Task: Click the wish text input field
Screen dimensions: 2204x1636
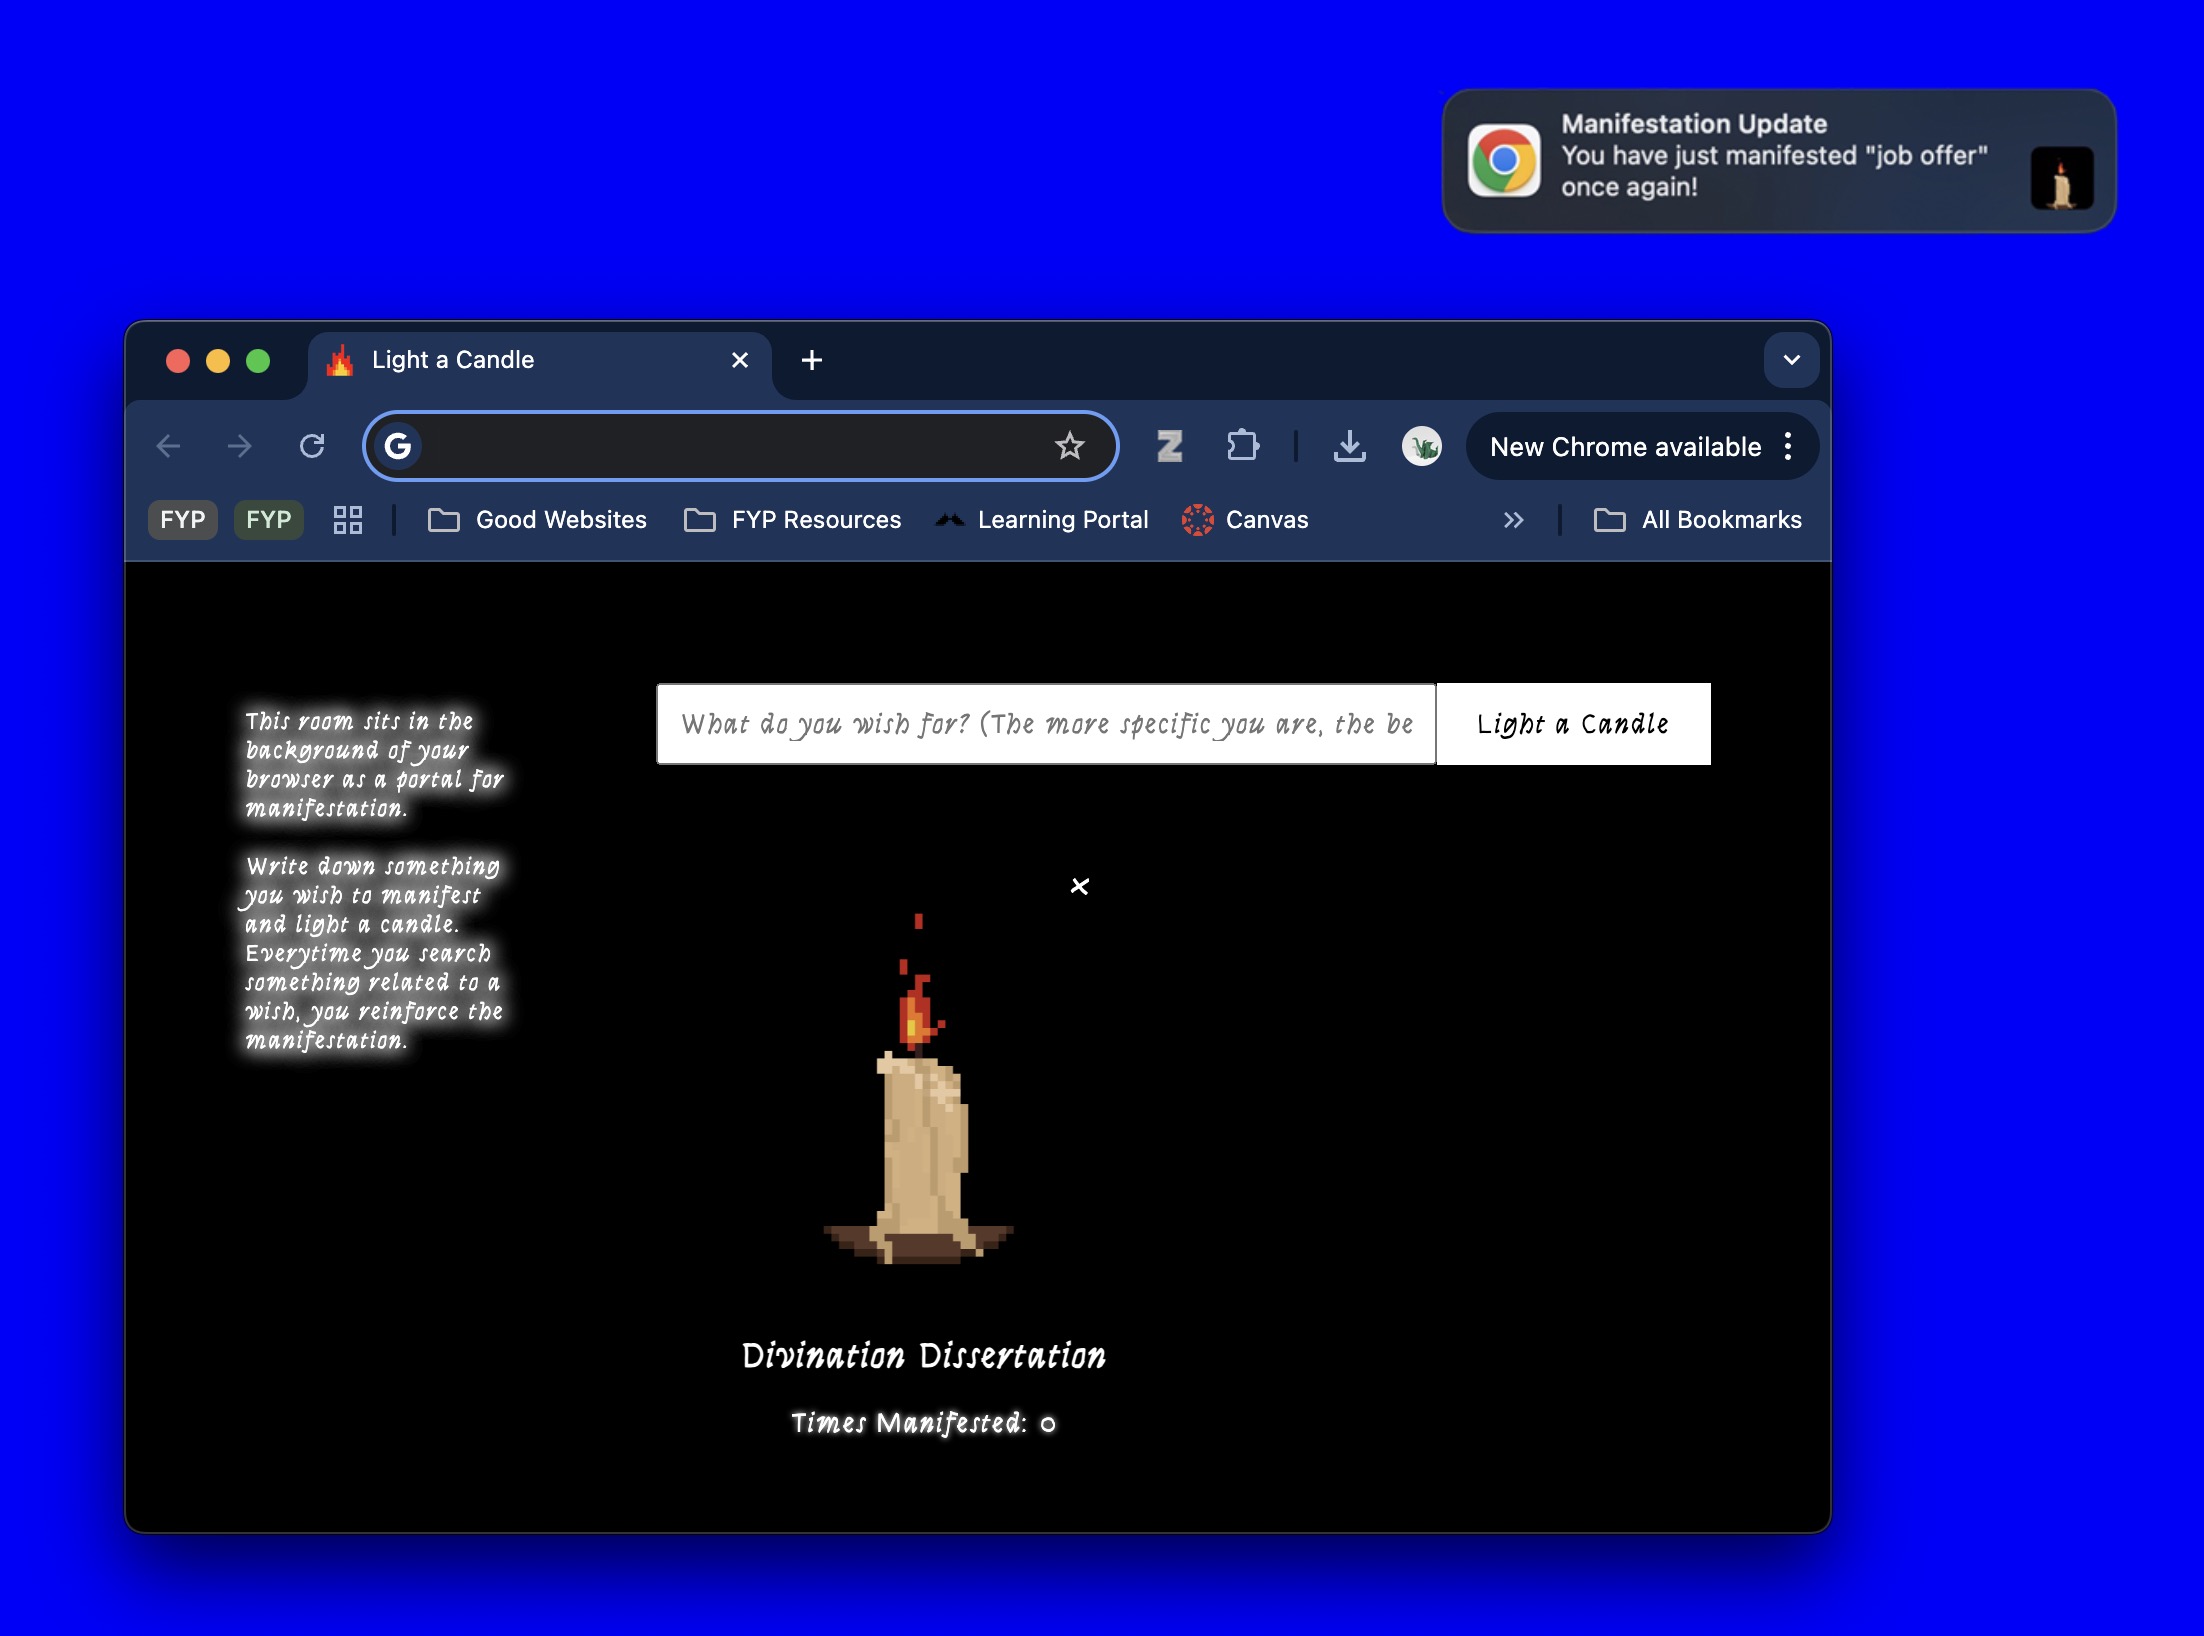Action: click(1046, 724)
